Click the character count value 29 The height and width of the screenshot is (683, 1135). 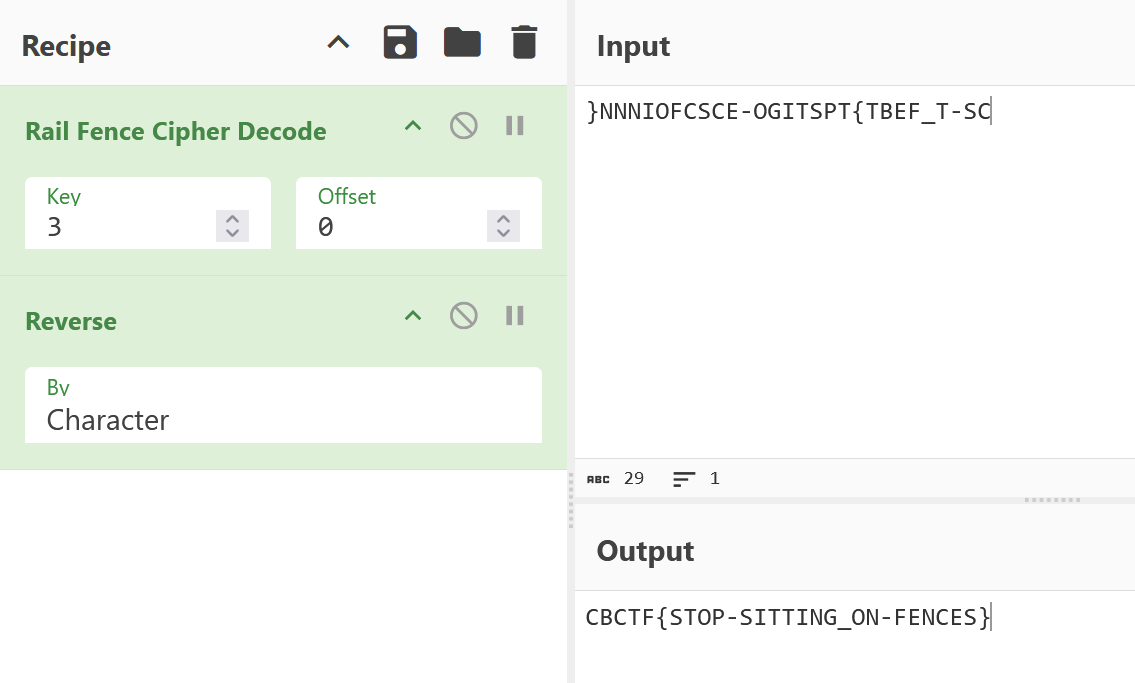coord(634,478)
